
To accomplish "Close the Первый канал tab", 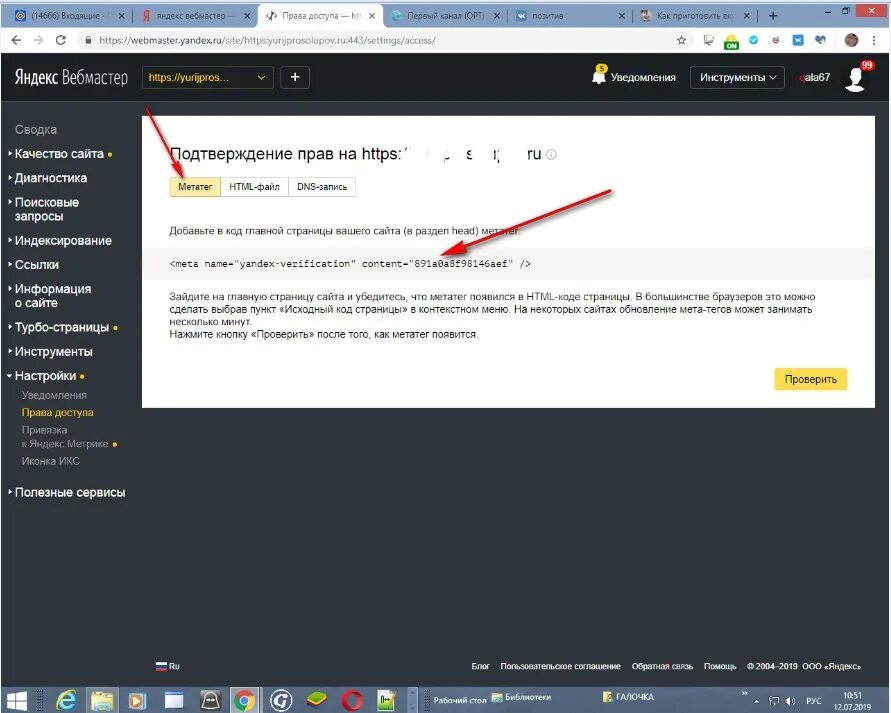I will 496,16.
